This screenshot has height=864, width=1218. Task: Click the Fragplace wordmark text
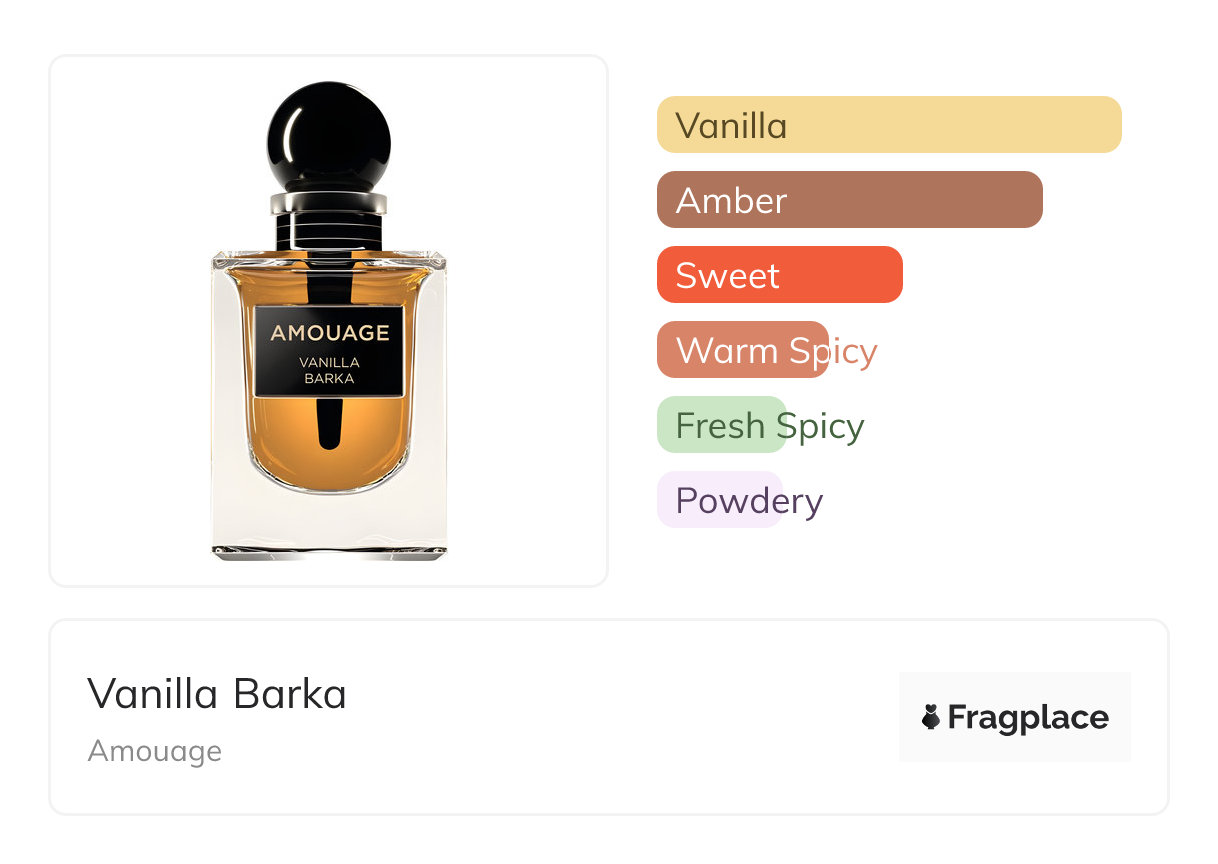click(x=1028, y=718)
